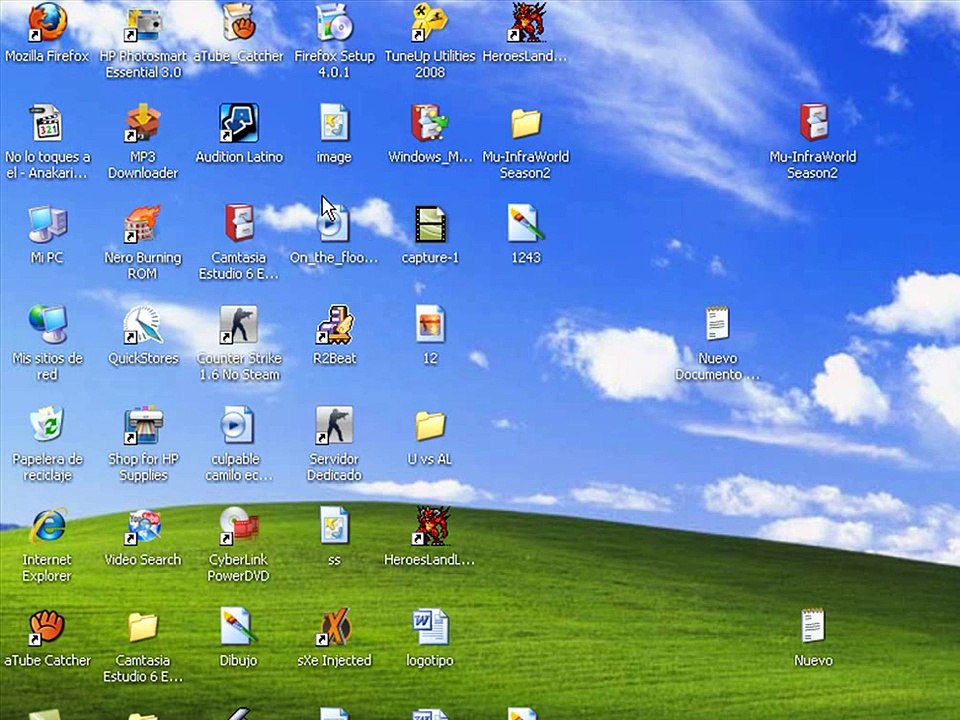
Task: Select the Dibujo paint file
Action: click(x=238, y=626)
